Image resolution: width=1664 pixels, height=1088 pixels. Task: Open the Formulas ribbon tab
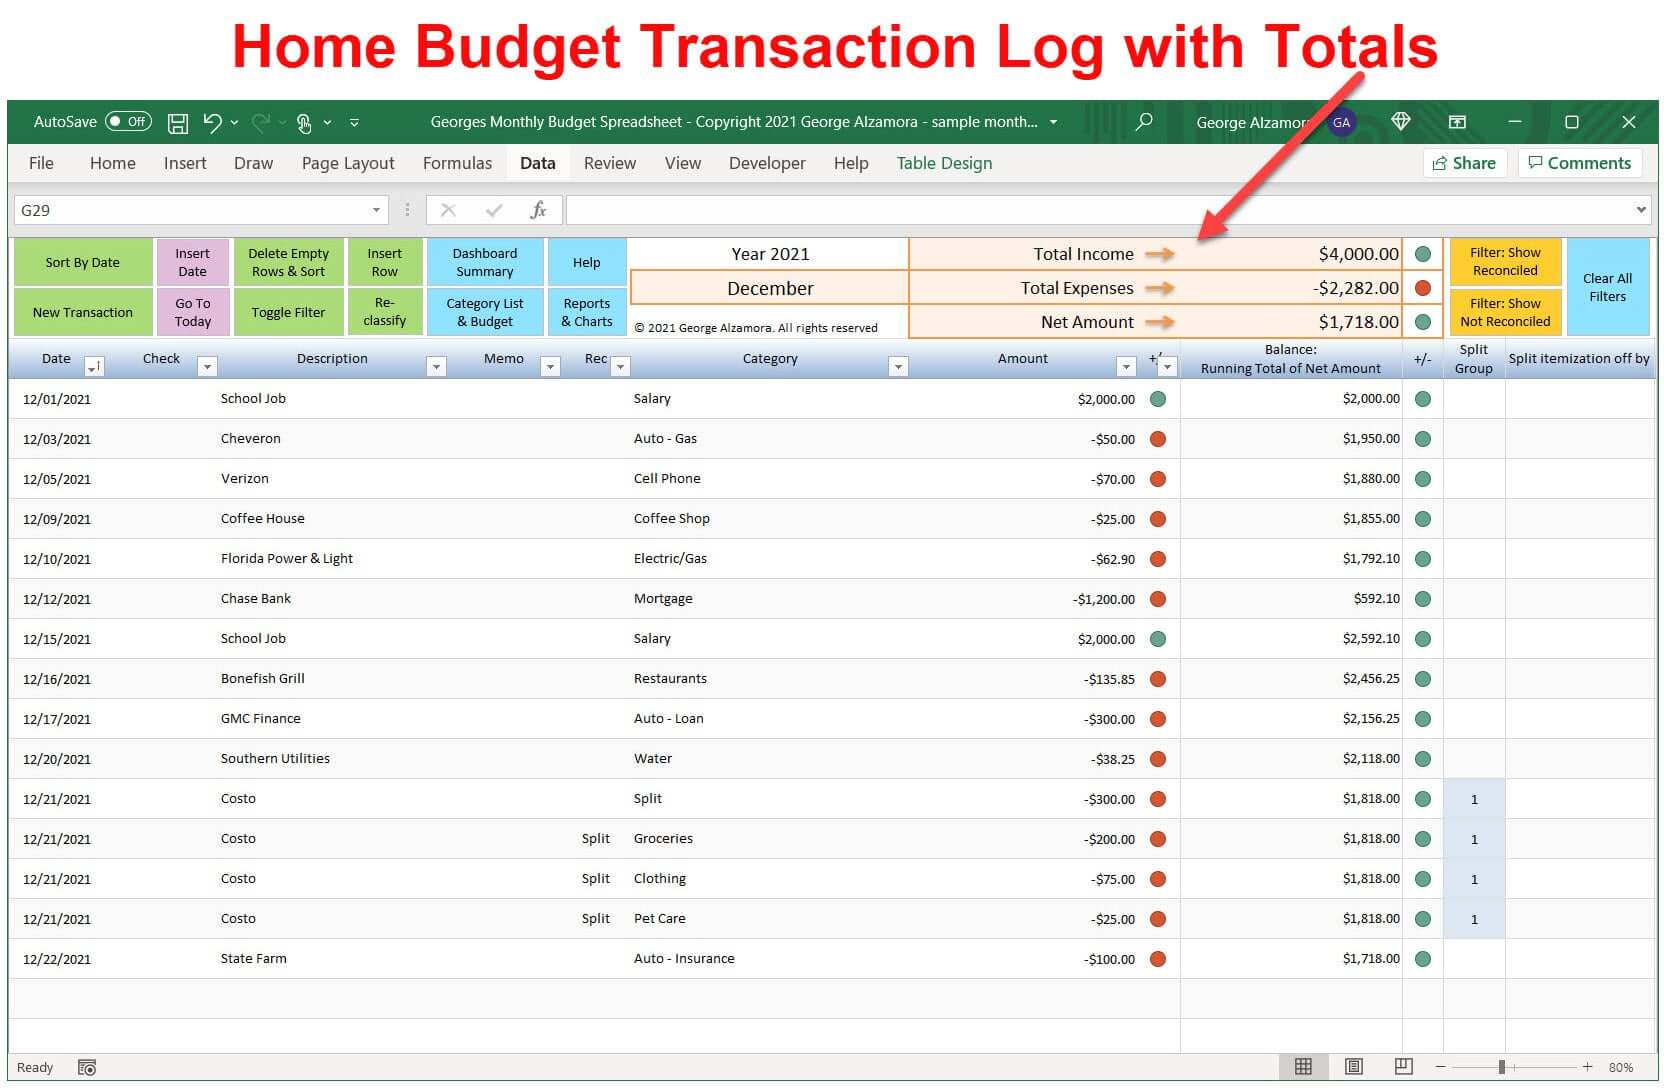[x=457, y=162]
